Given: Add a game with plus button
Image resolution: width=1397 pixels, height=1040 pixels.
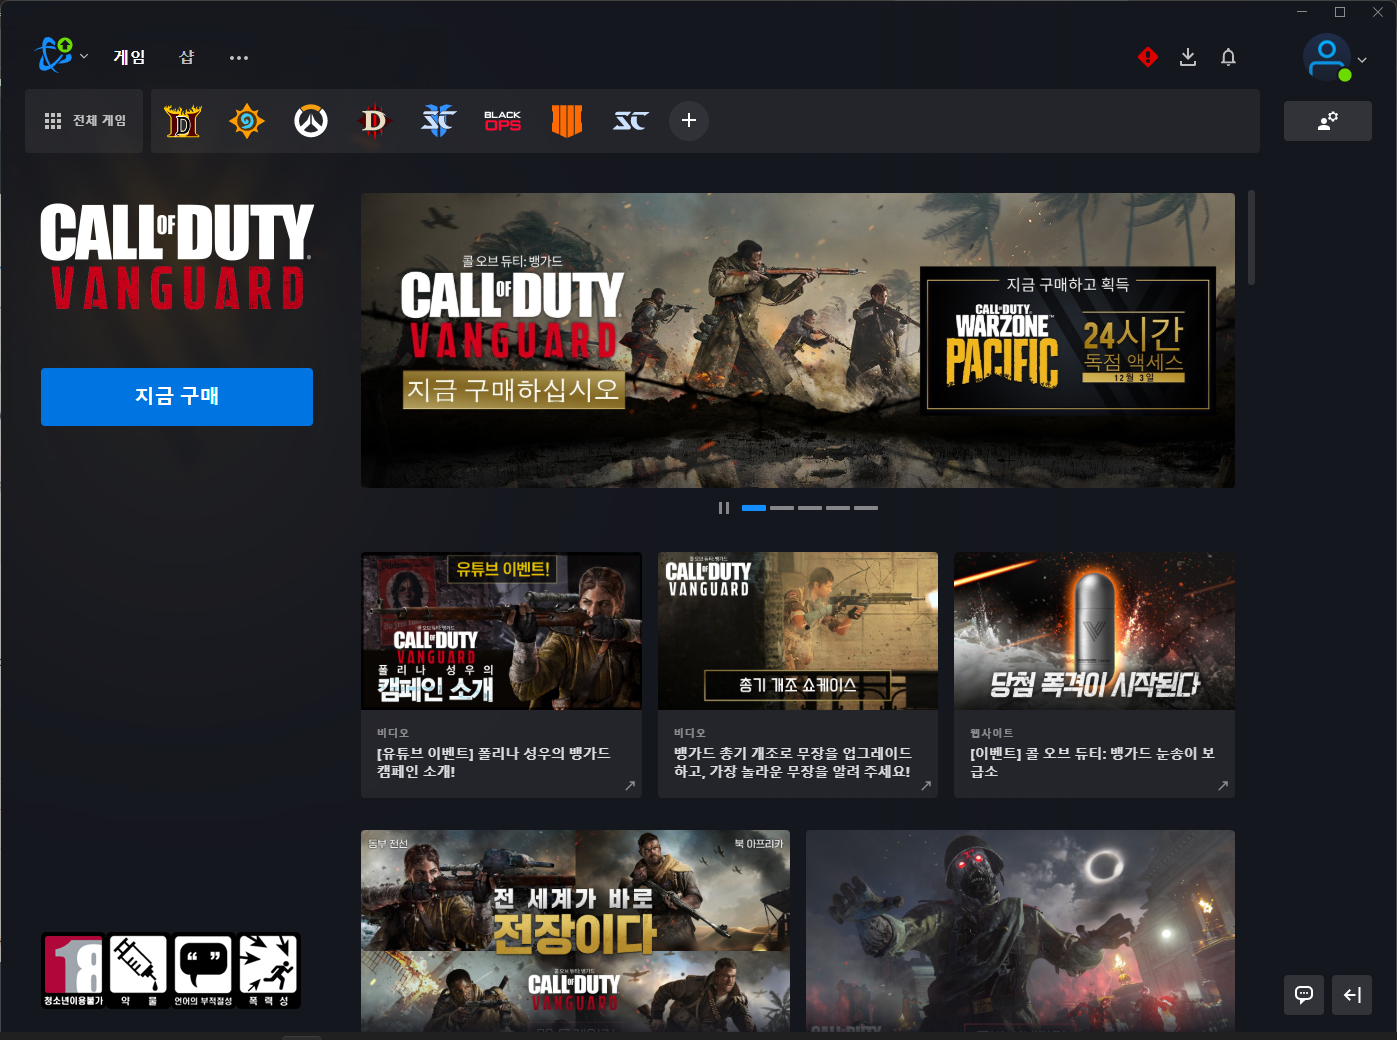Looking at the screenshot, I should tap(689, 121).
